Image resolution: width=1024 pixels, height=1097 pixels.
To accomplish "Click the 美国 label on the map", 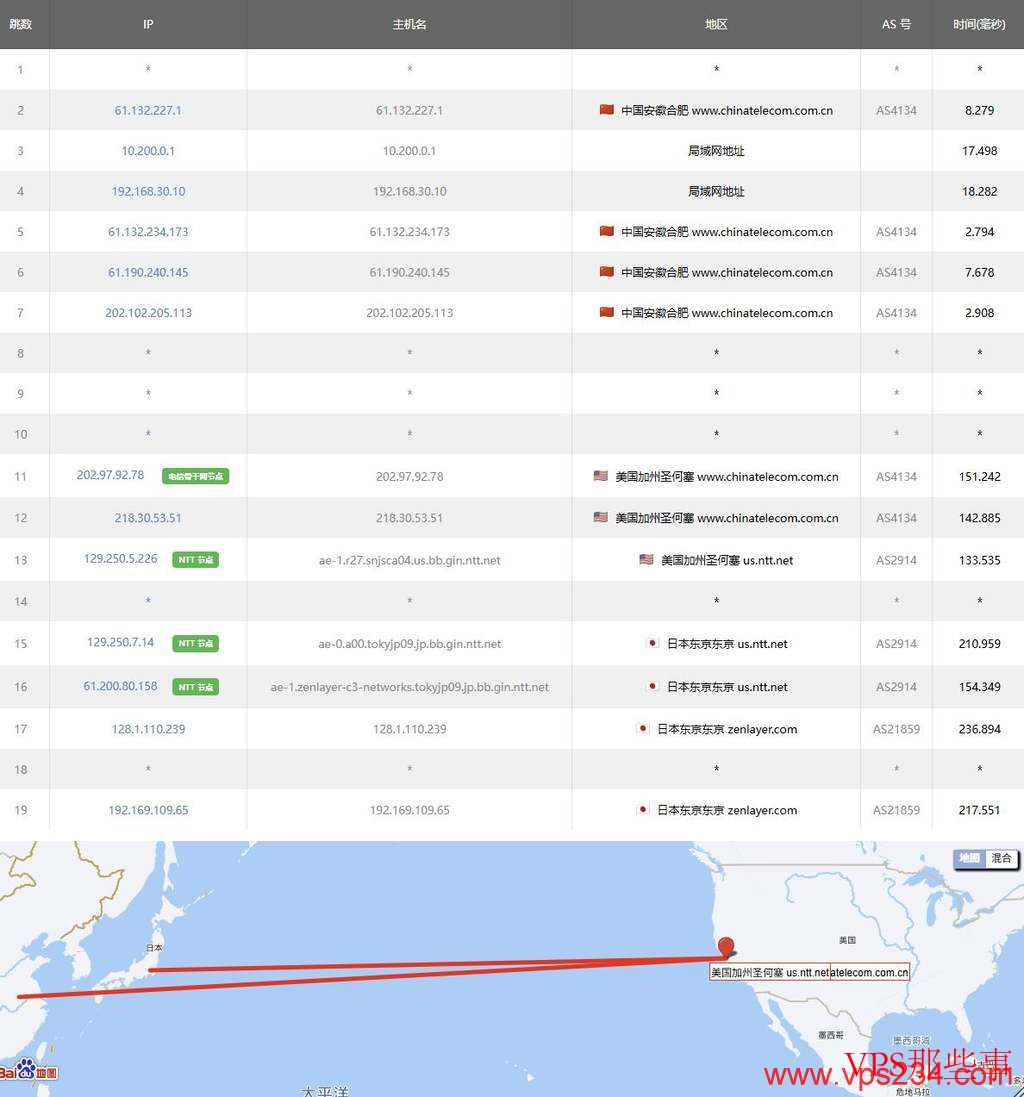I will click(x=847, y=940).
